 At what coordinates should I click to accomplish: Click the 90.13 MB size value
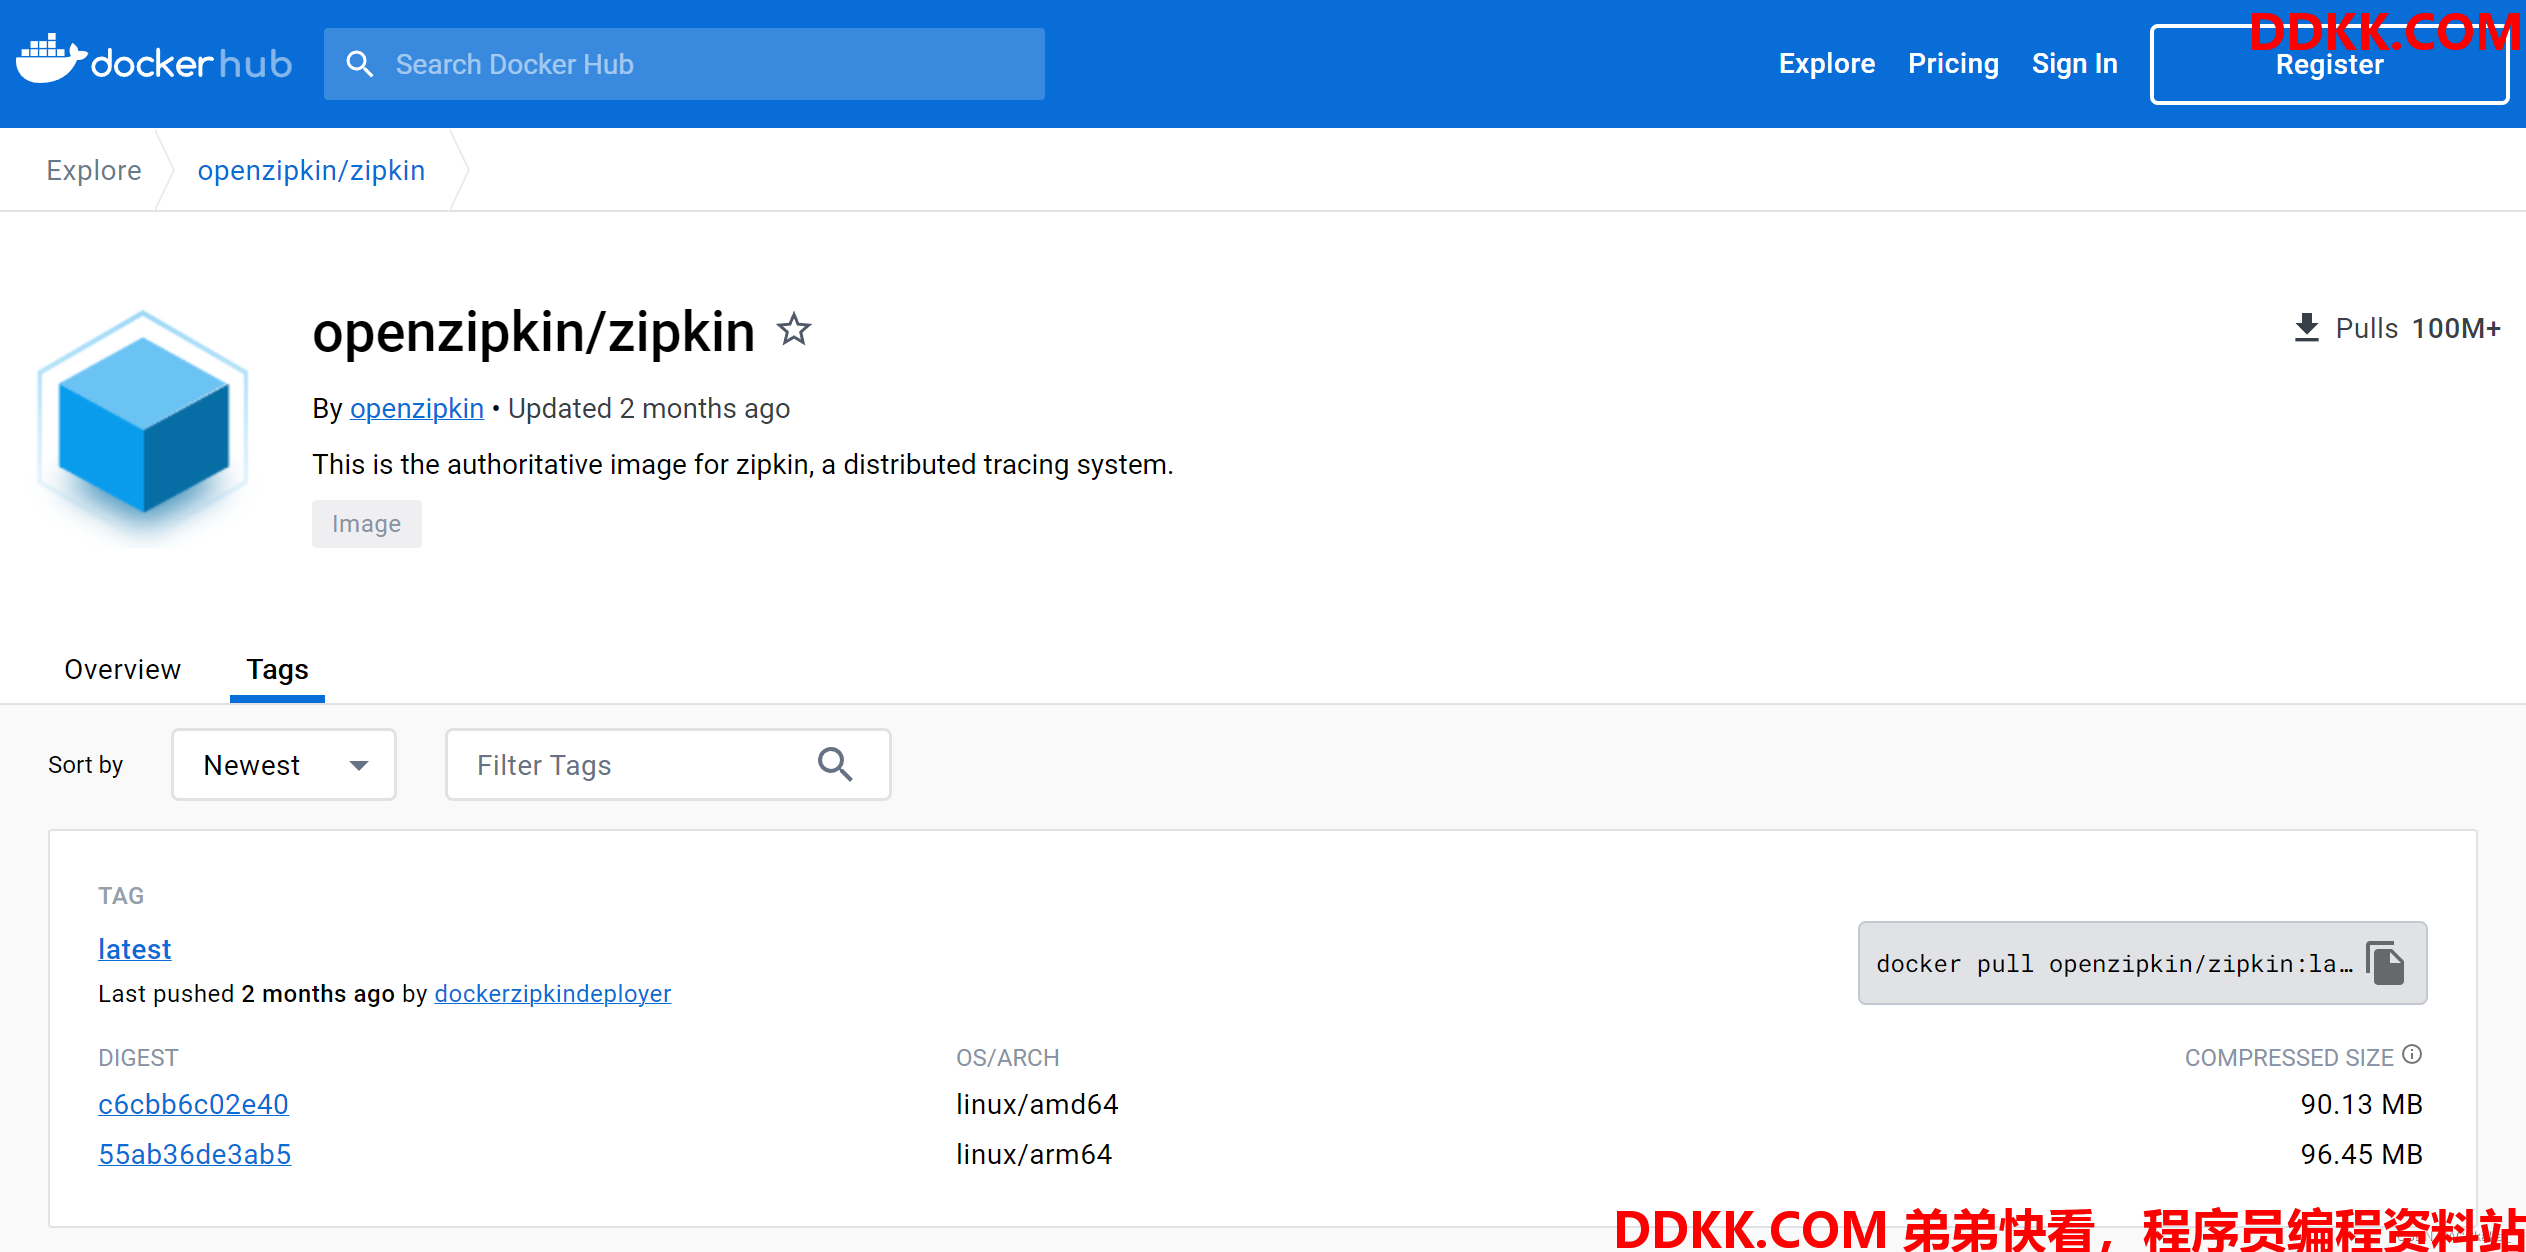(2361, 1104)
